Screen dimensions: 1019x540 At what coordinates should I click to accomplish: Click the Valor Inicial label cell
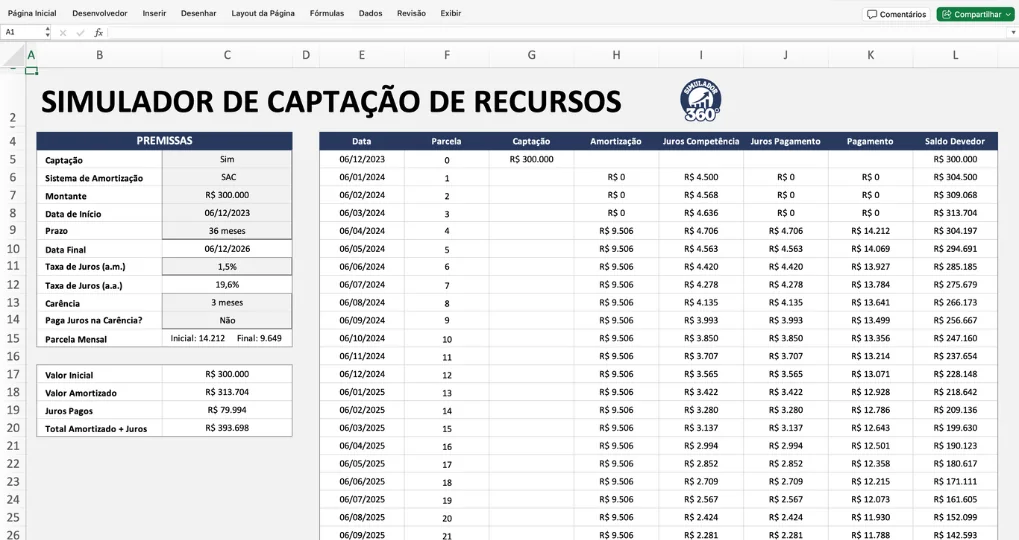(x=99, y=375)
